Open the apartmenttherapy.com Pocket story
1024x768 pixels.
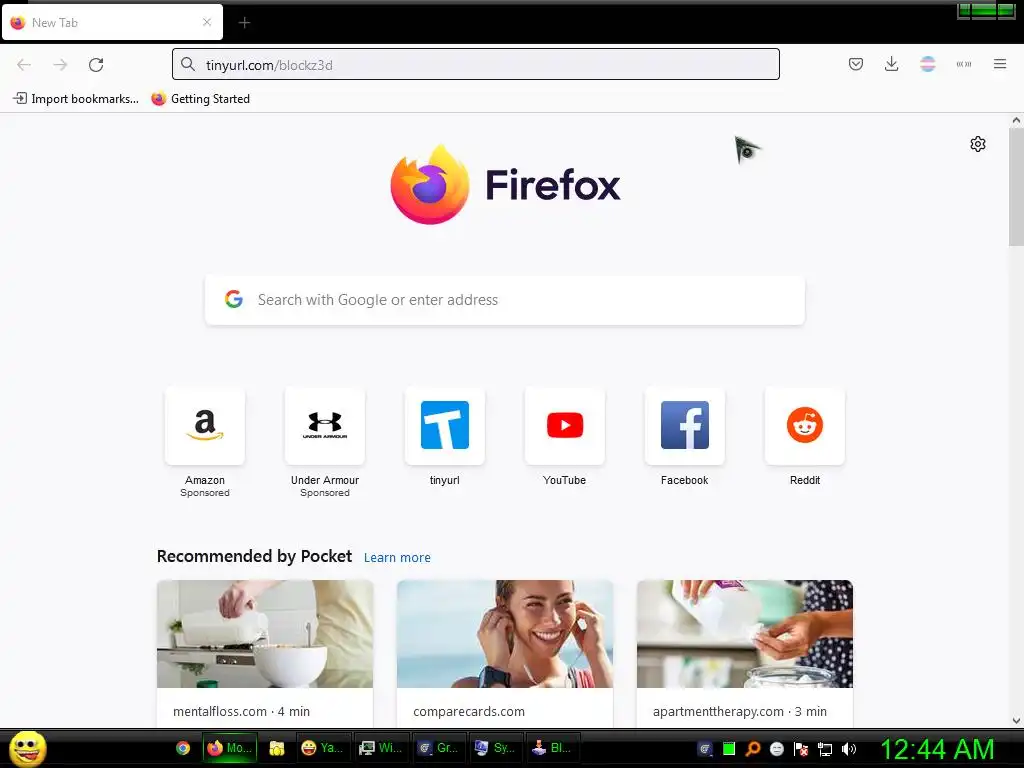[744, 653]
